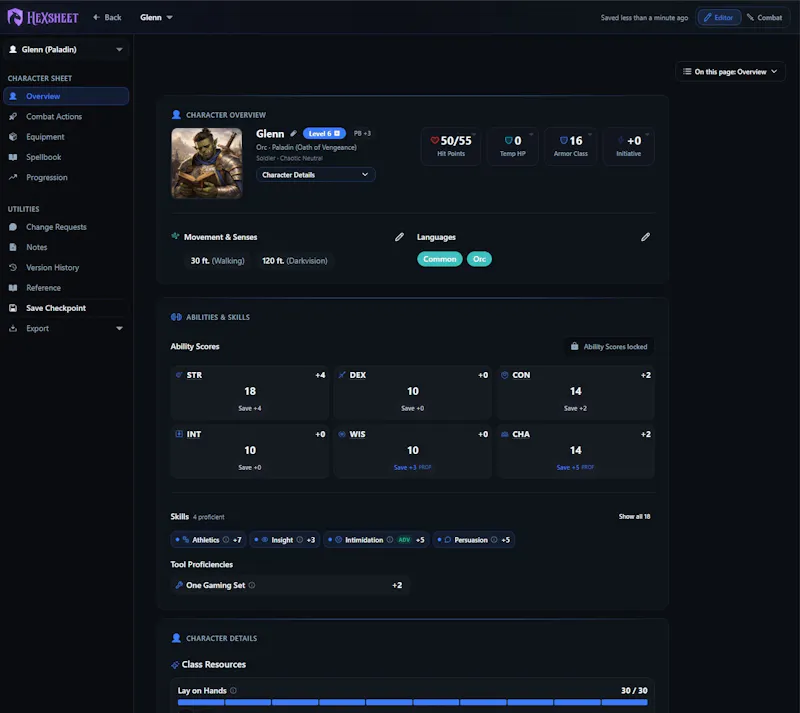Click the Lay on Hands 30 / 30 value
This screenshot has height=713, width=800.
(634, 691)
